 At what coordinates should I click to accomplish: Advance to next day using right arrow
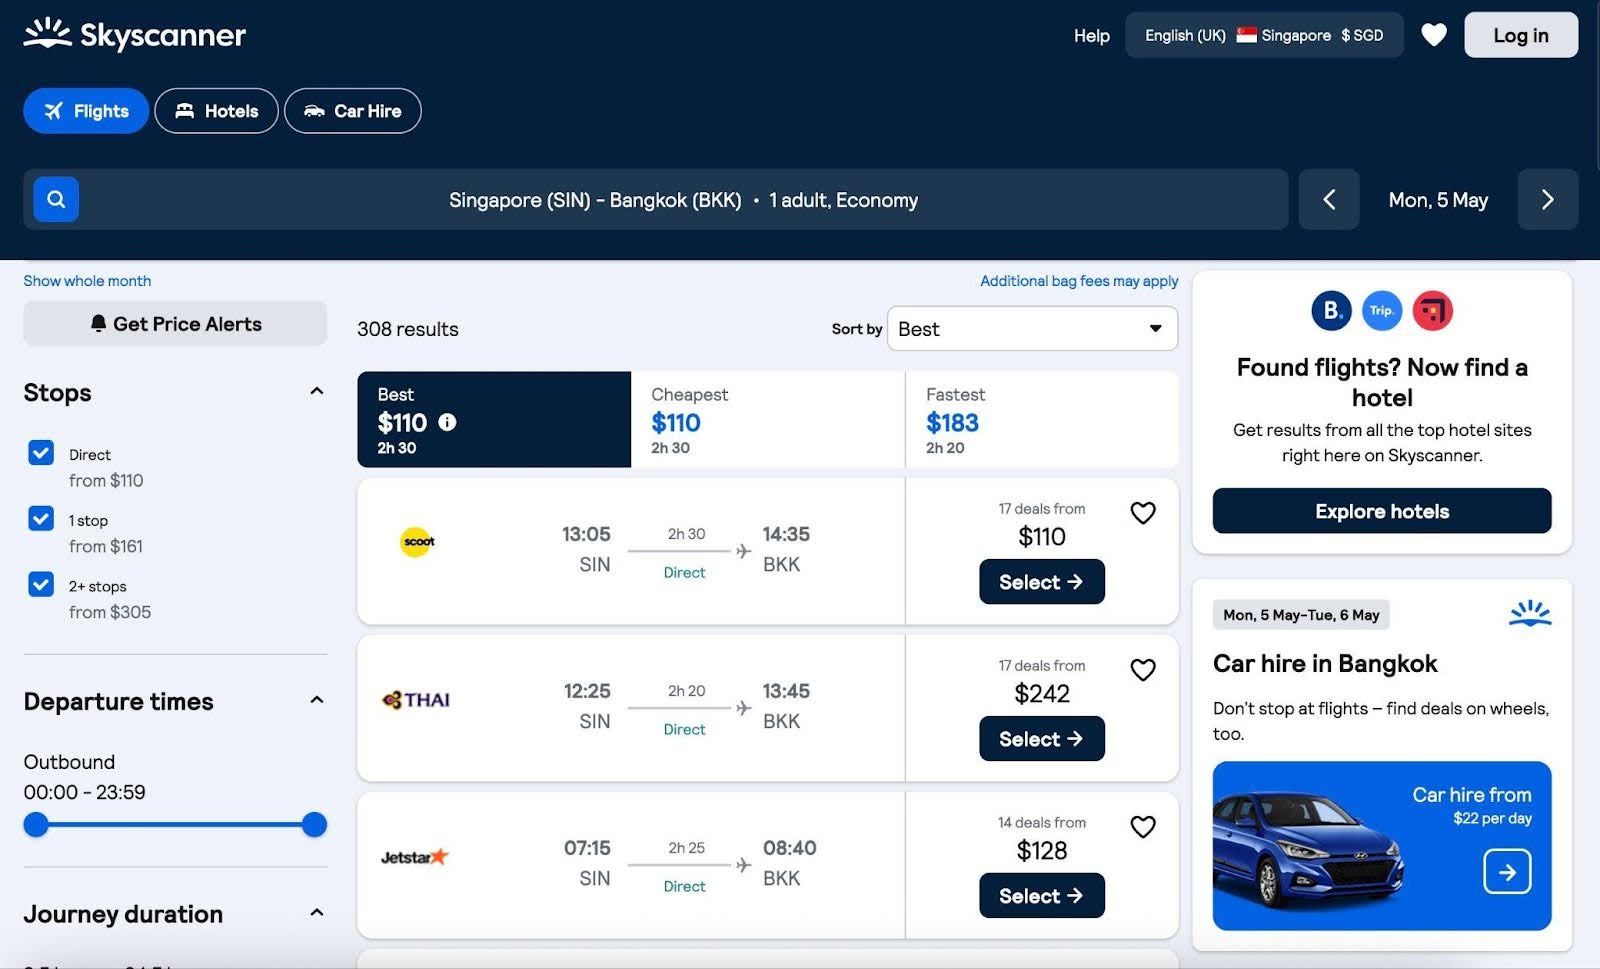pyautogui.click(x=1547, y=200)
